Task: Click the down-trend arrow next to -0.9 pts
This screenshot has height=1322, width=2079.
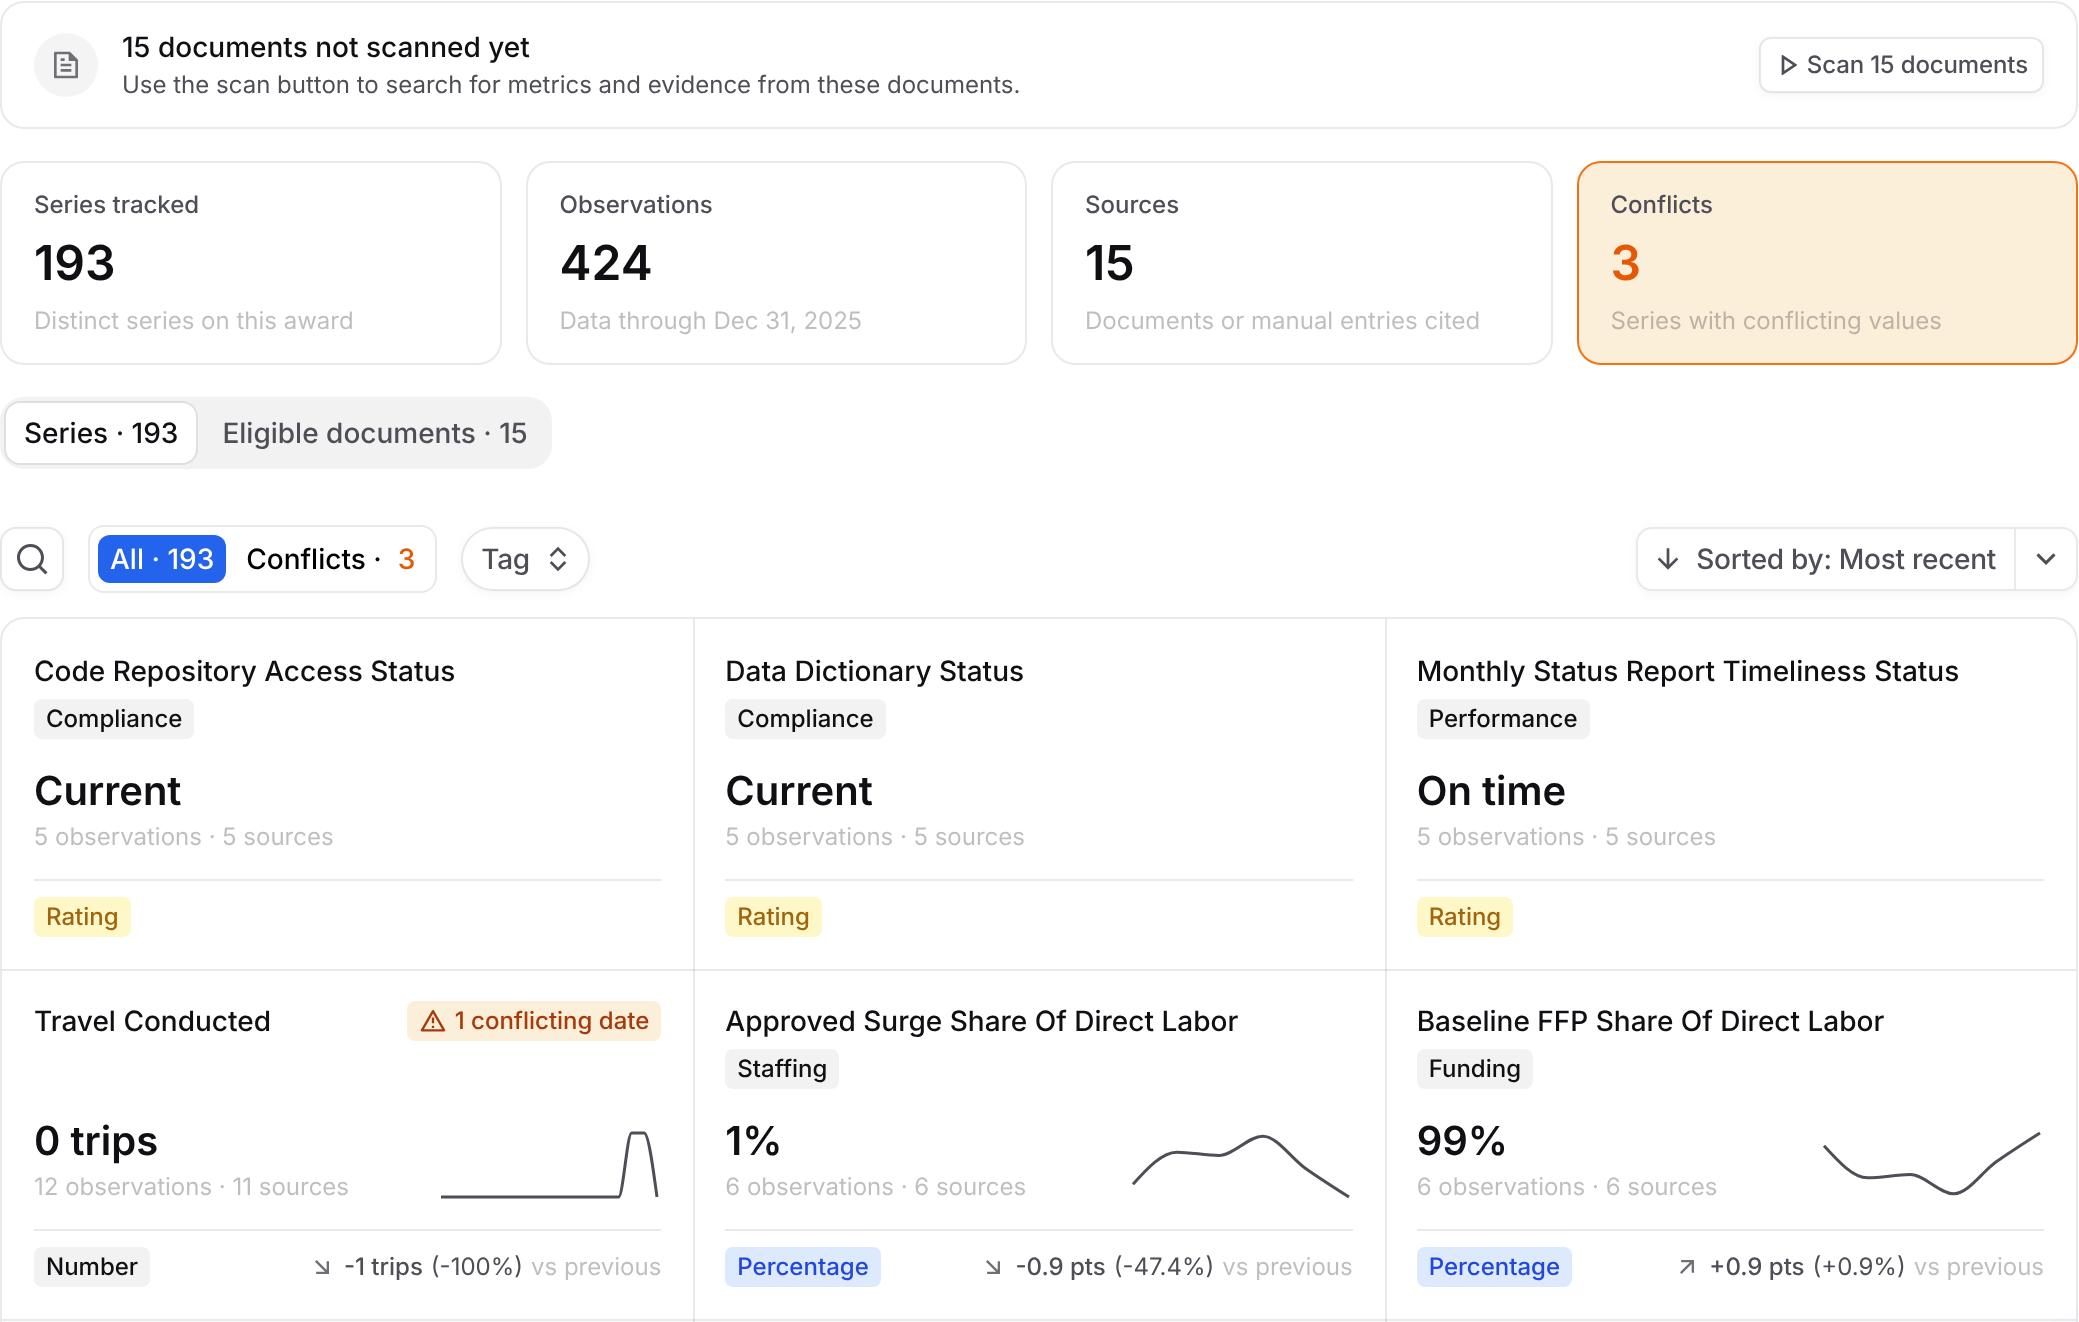Action: (x=993, y=1267)
